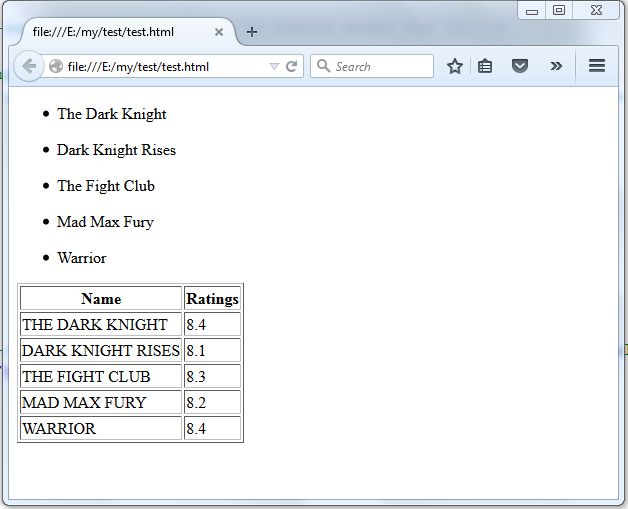This screenshot has width=628, height=509.
Task: Go back using the back arrow button
Action: point(29,66)
